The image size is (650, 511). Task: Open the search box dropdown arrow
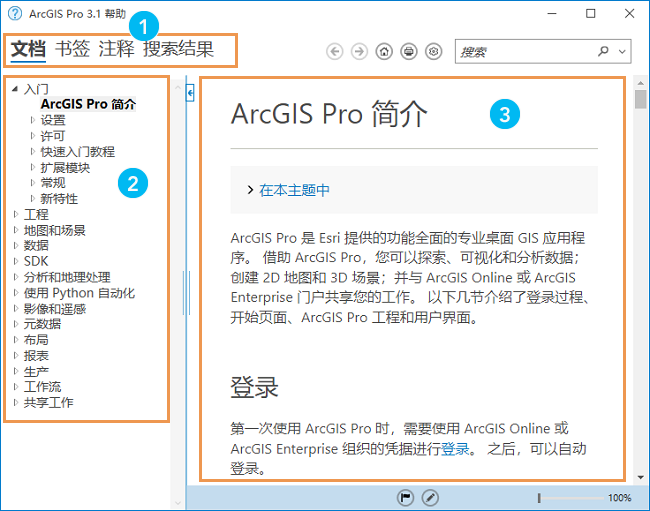pyautogui.click(x=623, y=51)
